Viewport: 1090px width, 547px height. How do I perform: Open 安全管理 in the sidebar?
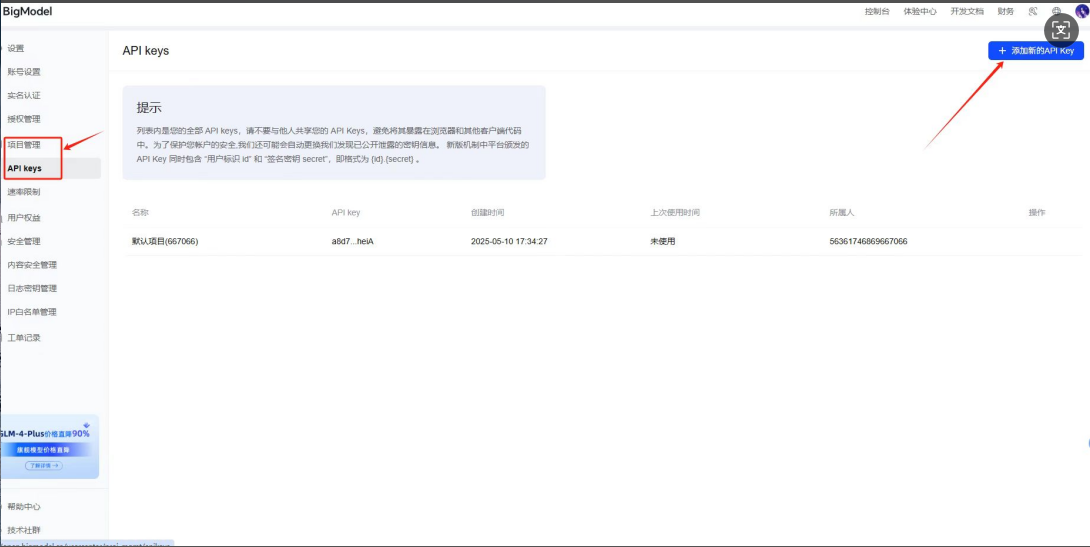pyautogui.click(x=24, y=241)
